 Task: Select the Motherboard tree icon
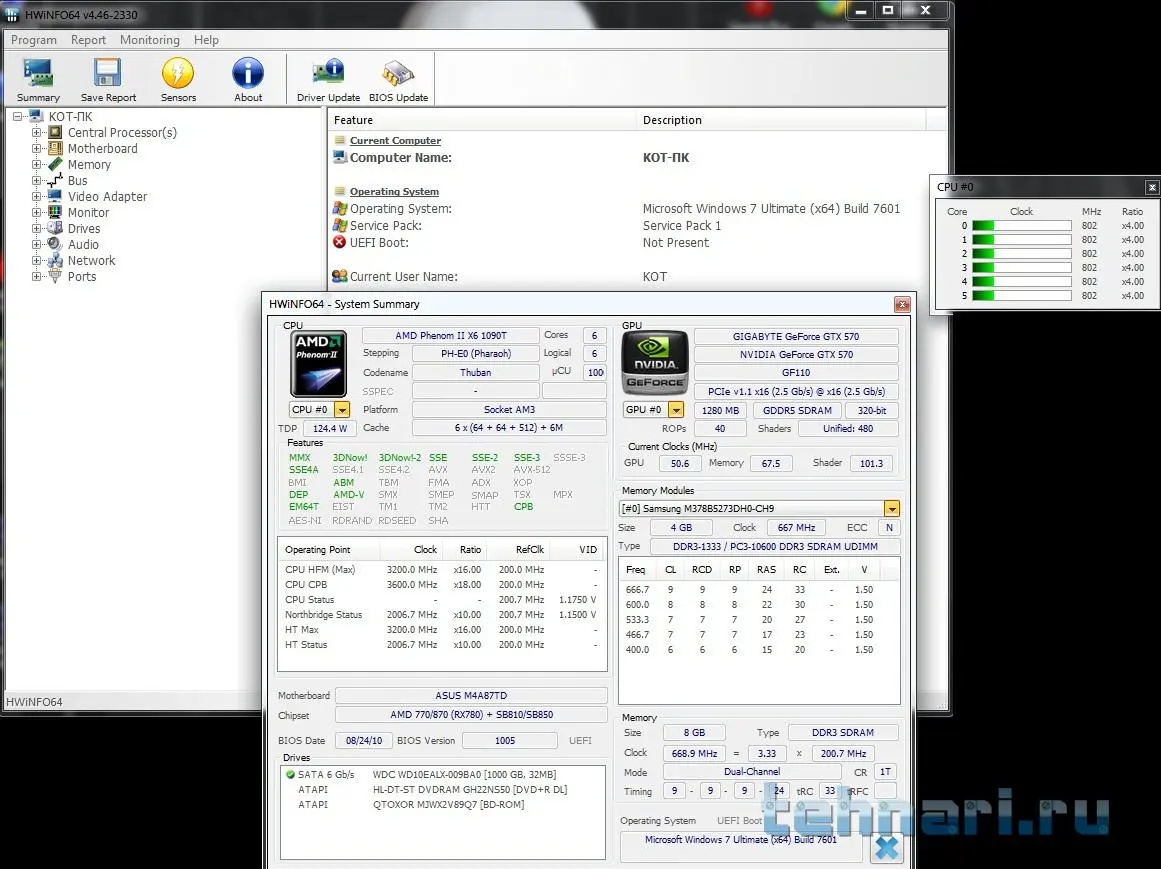point(55,148)
